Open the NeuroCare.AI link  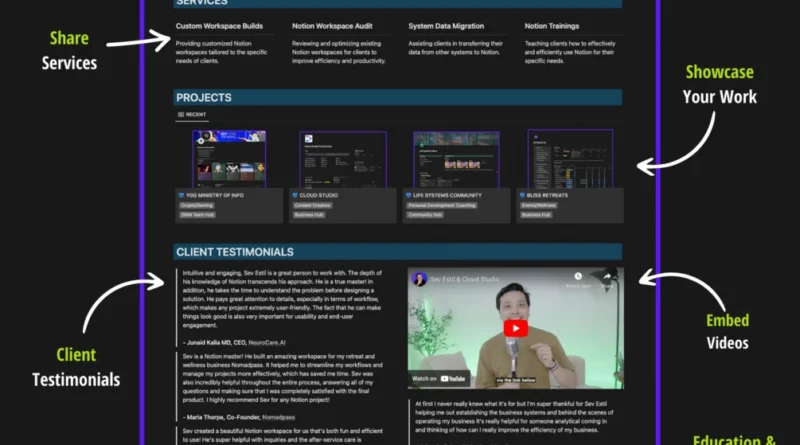267,343
